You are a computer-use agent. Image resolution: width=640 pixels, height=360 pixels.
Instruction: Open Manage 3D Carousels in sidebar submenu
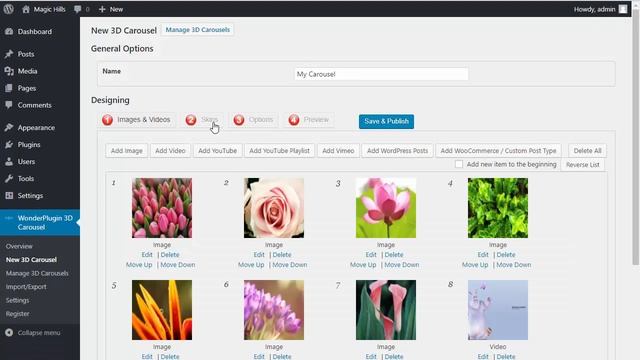(x=37, y=273)
